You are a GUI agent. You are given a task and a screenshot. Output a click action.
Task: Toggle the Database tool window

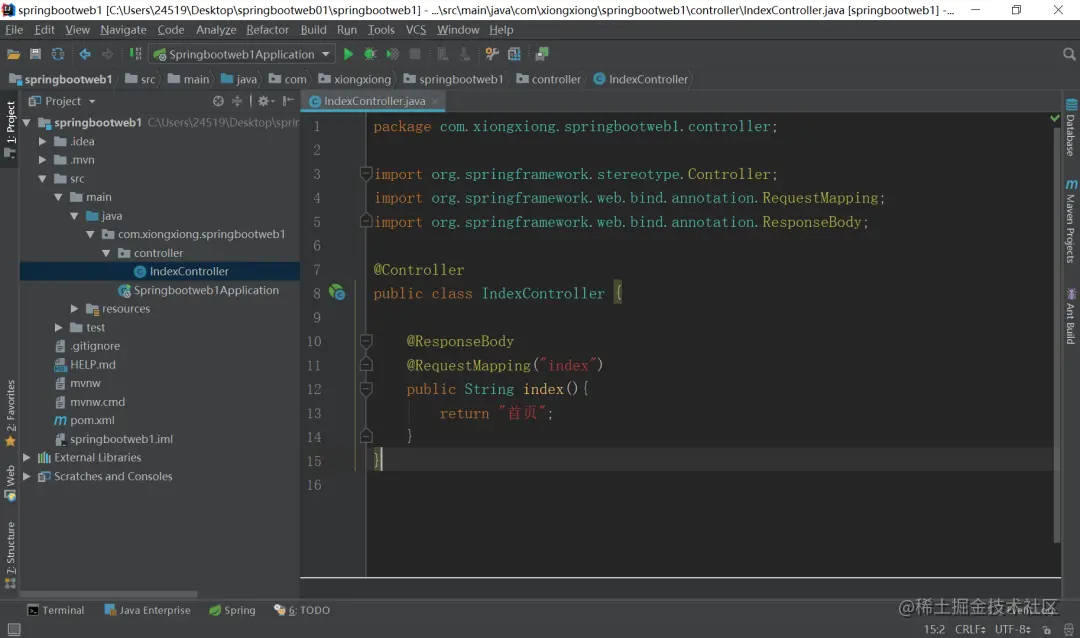coord(1070,128)
